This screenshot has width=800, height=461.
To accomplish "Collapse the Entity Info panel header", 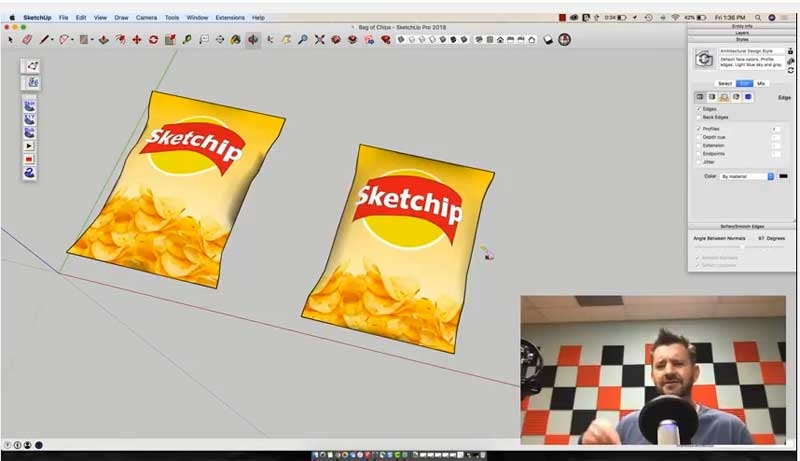I will [x=741, y=26].
